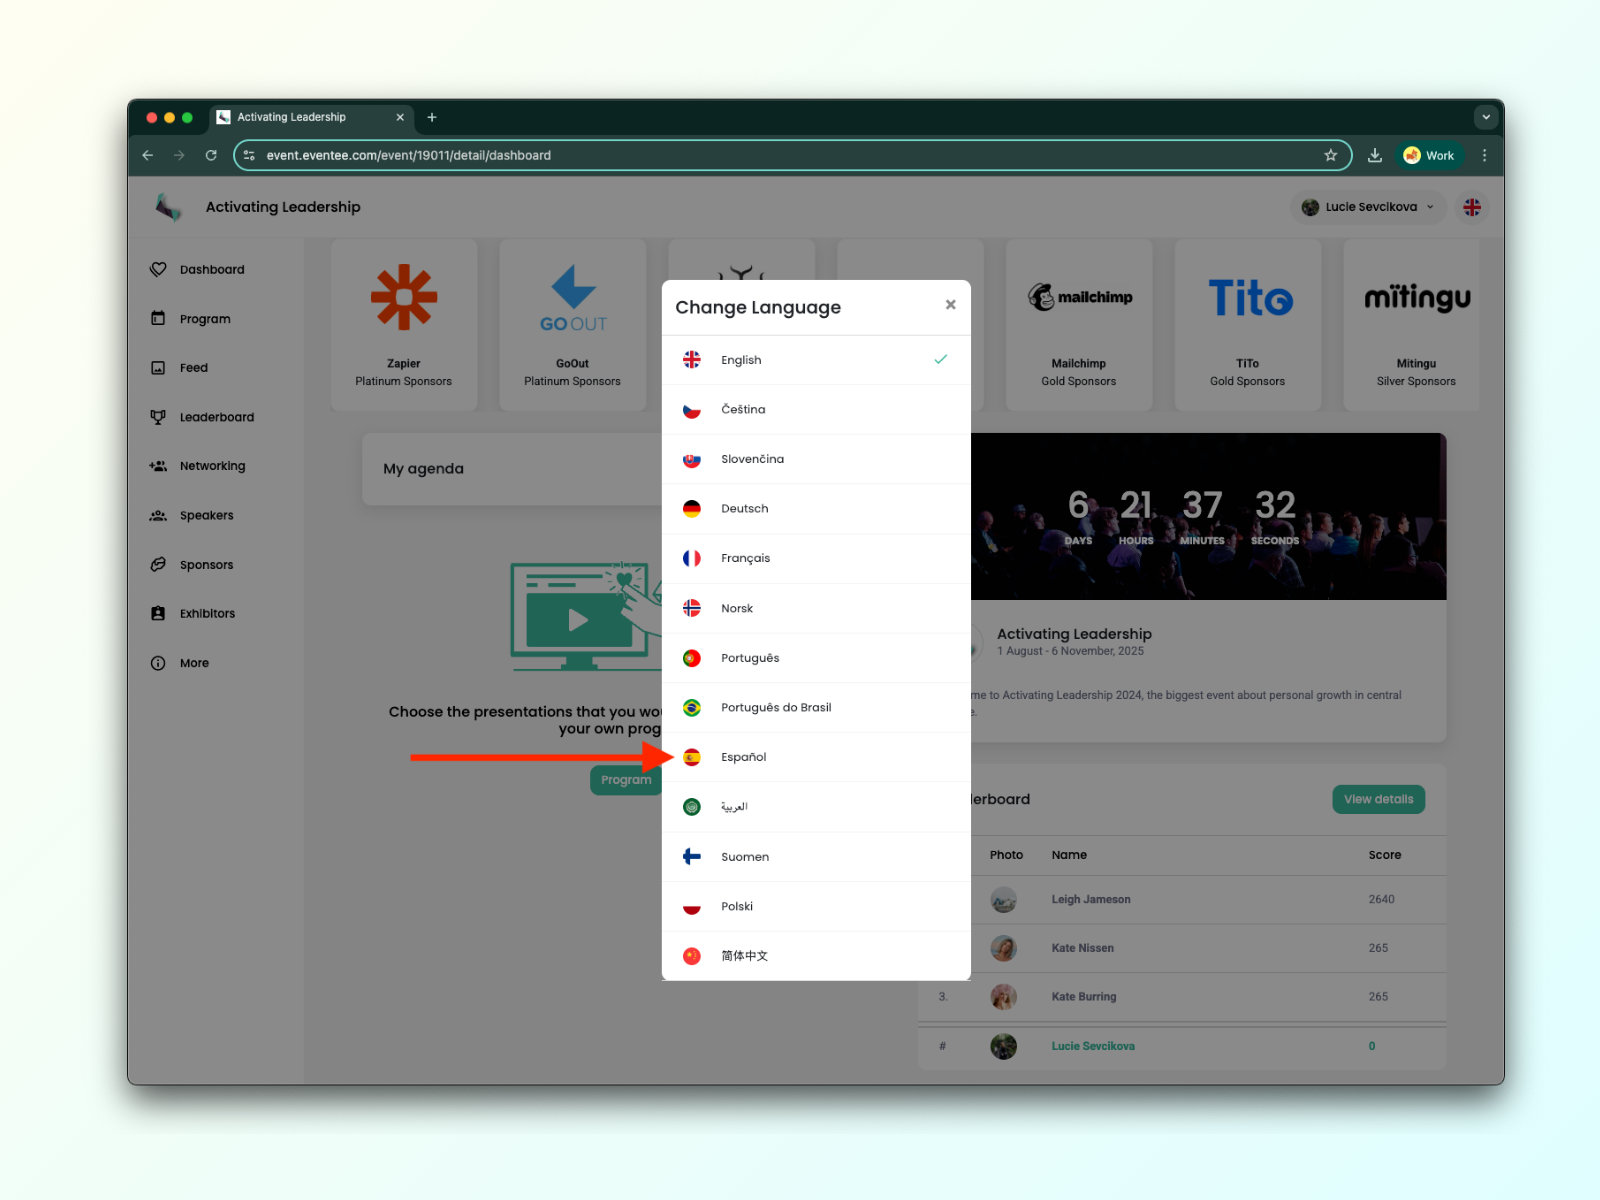
Task: Click the Brazilian flag icon
Action: click(x=692, y=707)
